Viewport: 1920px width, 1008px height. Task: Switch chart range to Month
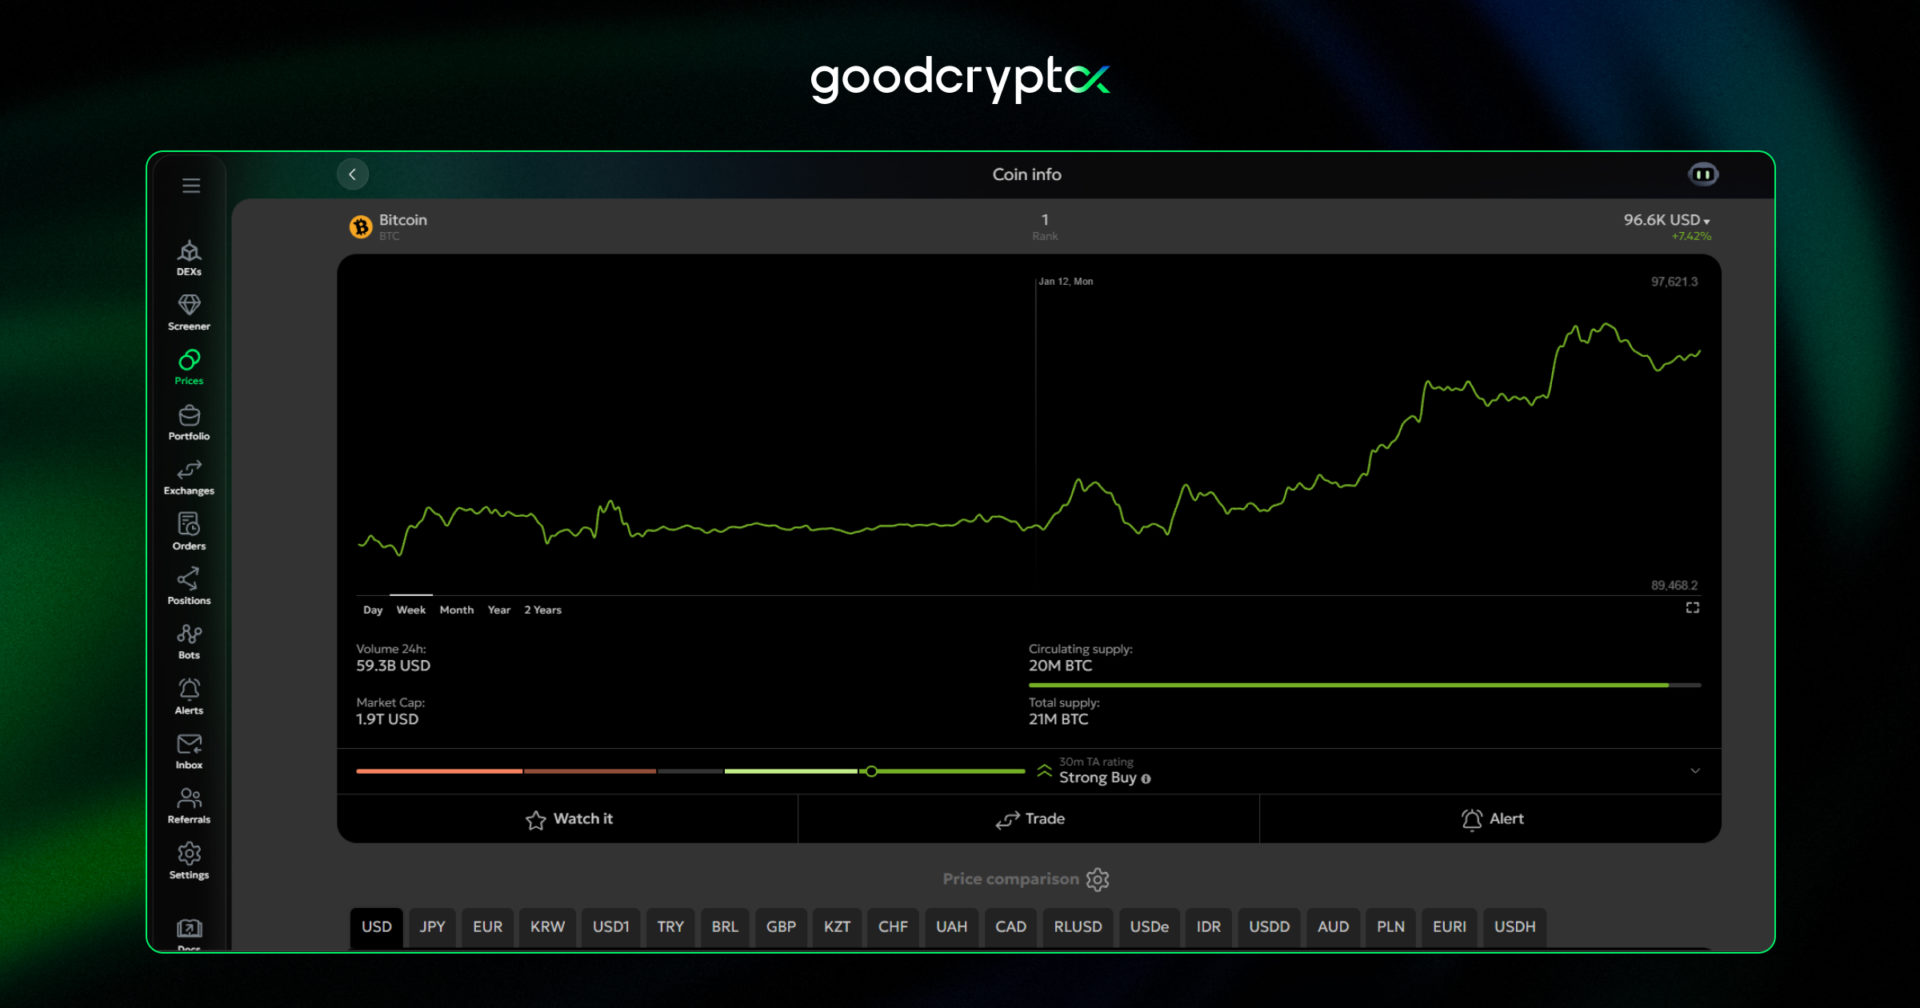(456, 610)
